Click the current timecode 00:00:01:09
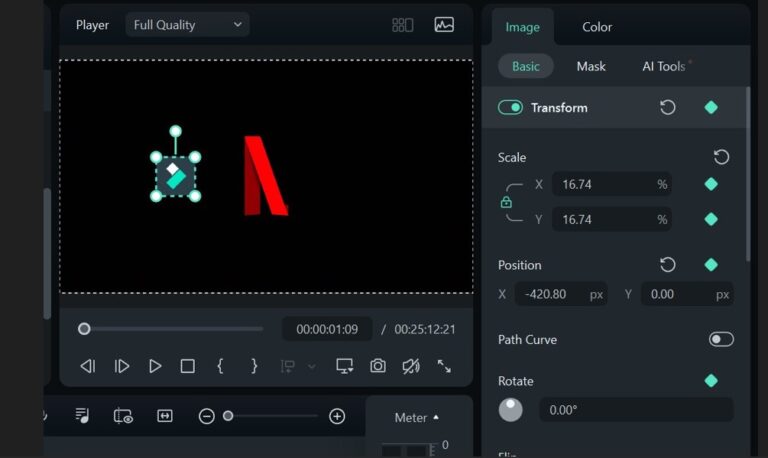 327,329
